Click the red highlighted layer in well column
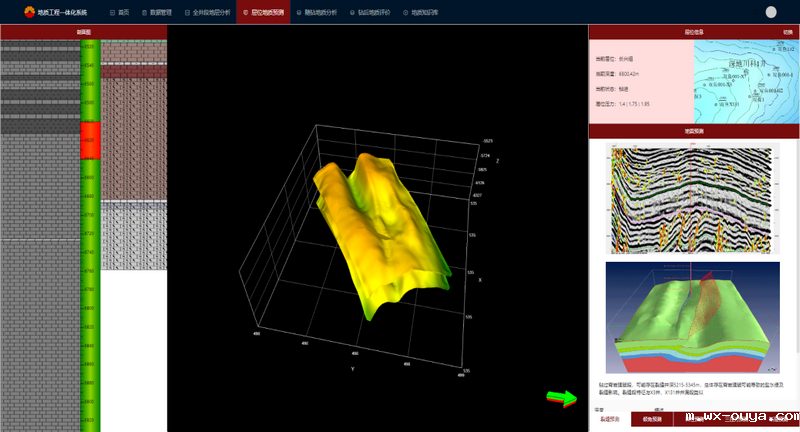800x432 pixels. coord(90,140)
